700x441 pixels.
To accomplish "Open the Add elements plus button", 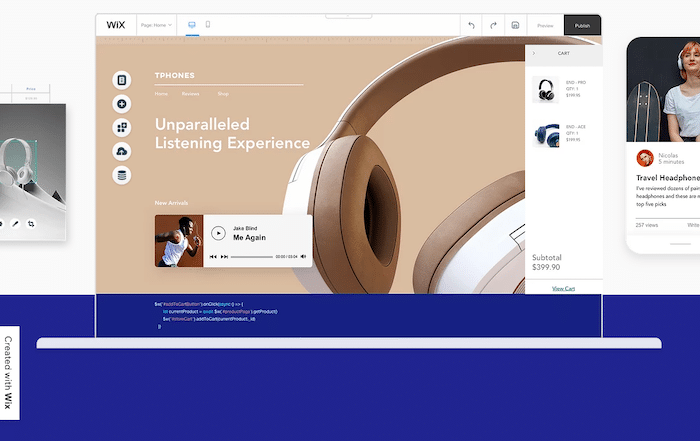I will (121, 104).
